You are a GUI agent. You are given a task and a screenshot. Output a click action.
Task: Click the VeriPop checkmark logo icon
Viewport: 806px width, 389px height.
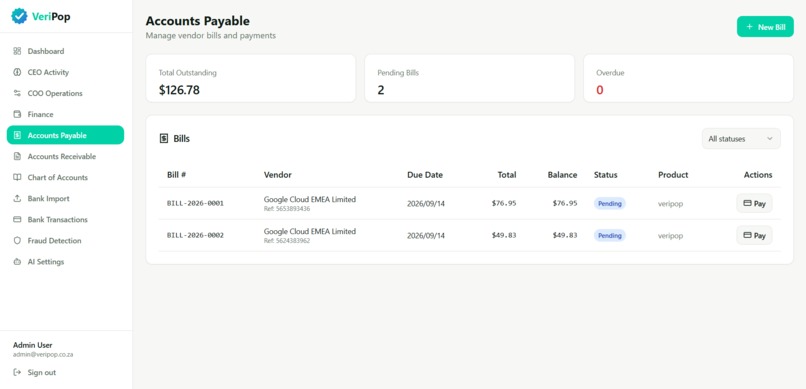(x=20, y=16)
